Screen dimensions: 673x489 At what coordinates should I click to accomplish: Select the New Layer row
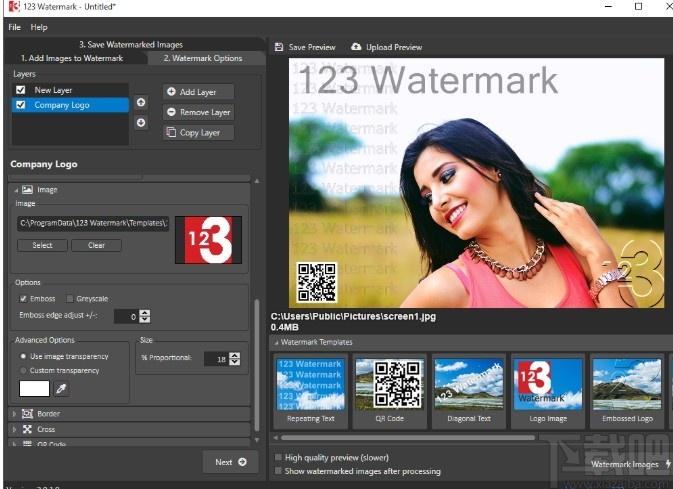[x=71, y=90]
